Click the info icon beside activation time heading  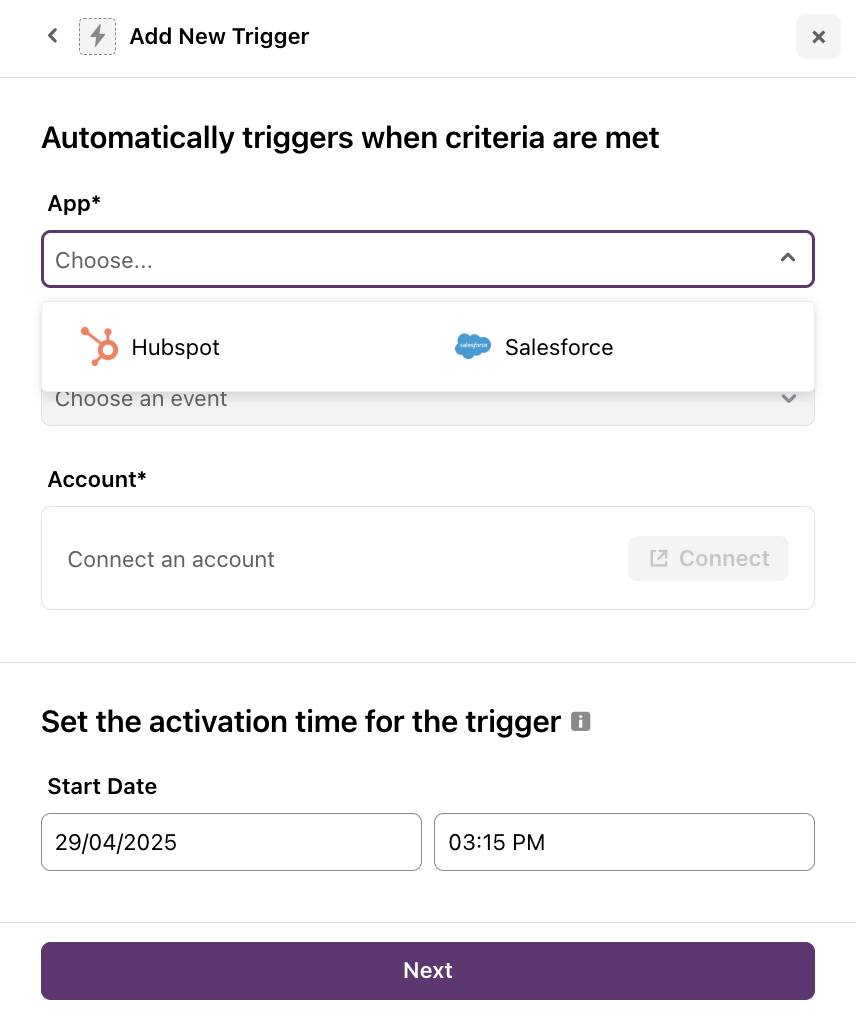click(580, 721)
